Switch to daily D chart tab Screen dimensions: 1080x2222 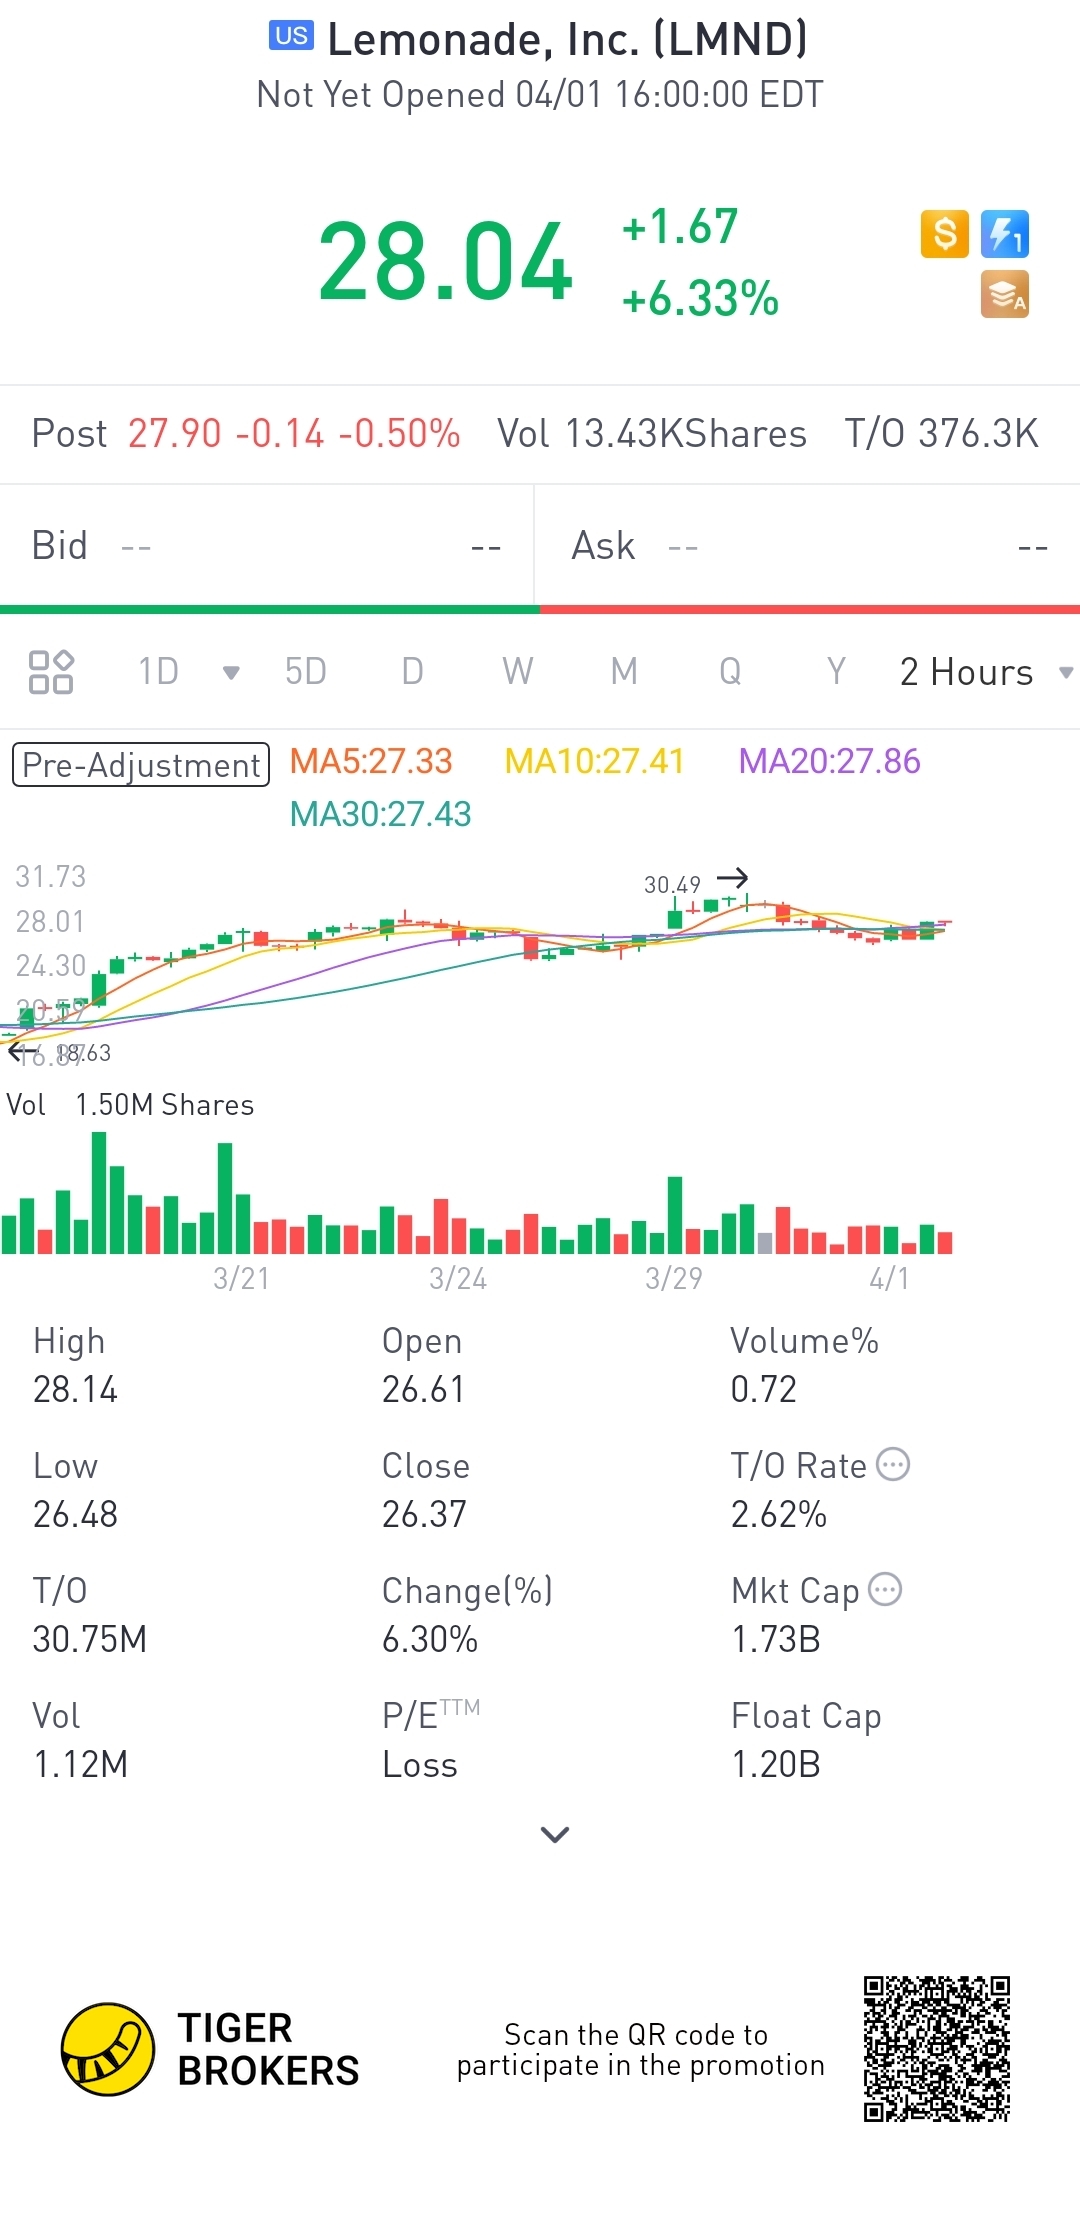pyautogui.click(x=412, y=672)
